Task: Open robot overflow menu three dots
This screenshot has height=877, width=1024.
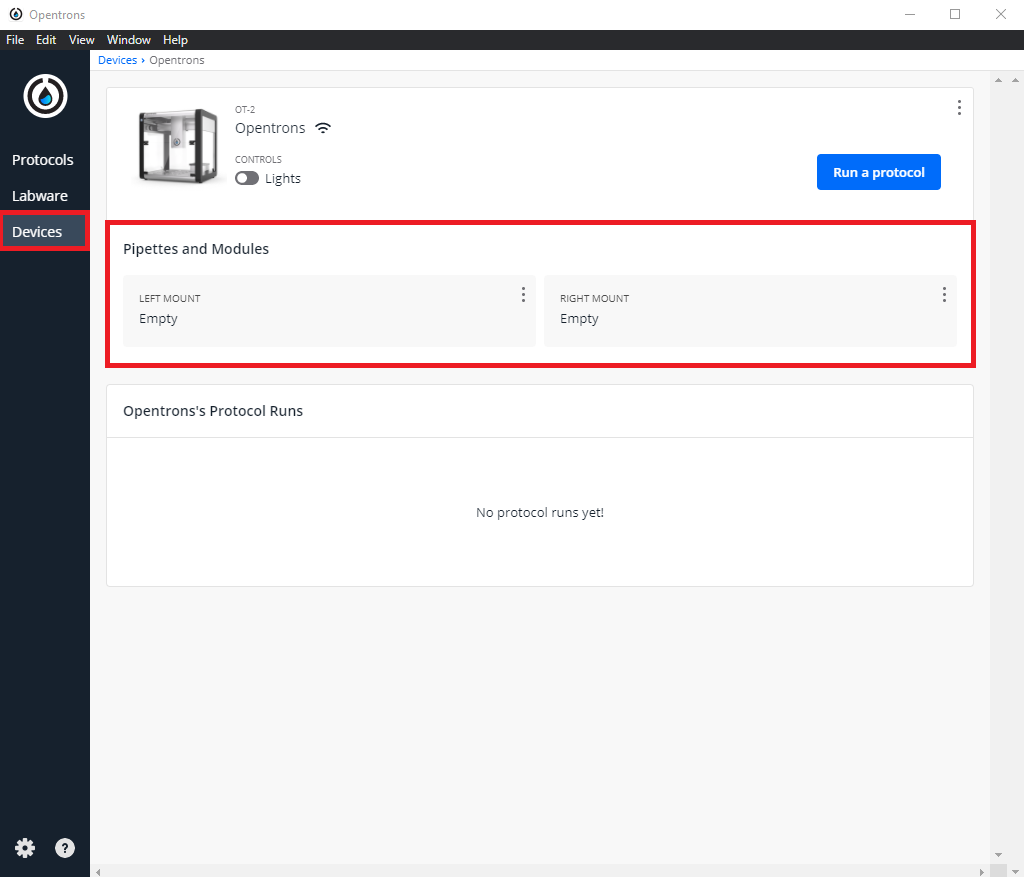Action: pyautogui.click(x=959, y=108)
